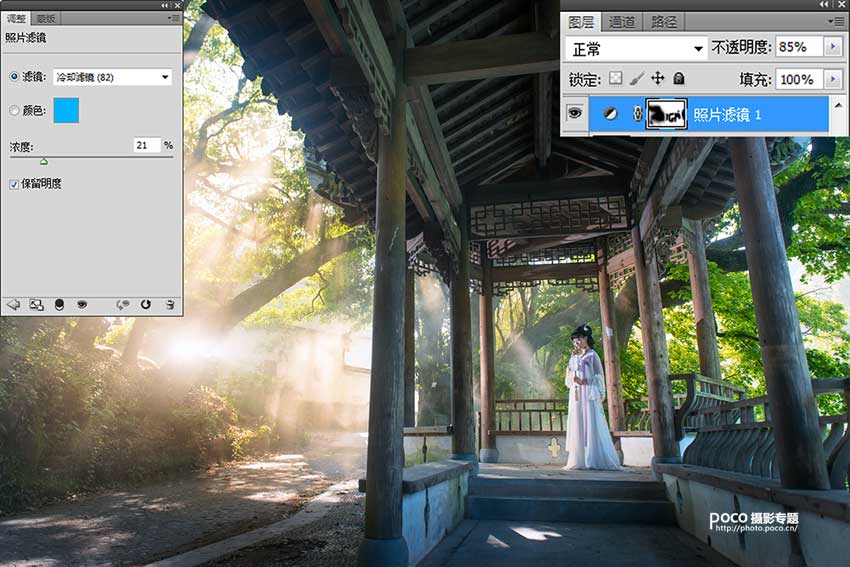Click the reset adjustment defaults icon

[x=146, y=304]
